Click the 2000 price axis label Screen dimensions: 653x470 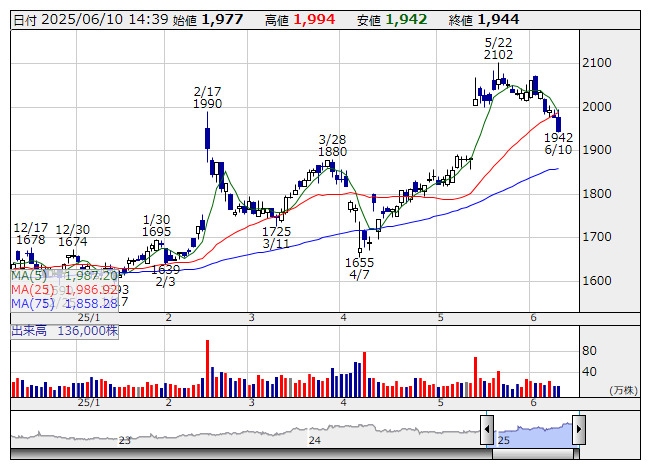pyautogui.click(x=597, y=107)
